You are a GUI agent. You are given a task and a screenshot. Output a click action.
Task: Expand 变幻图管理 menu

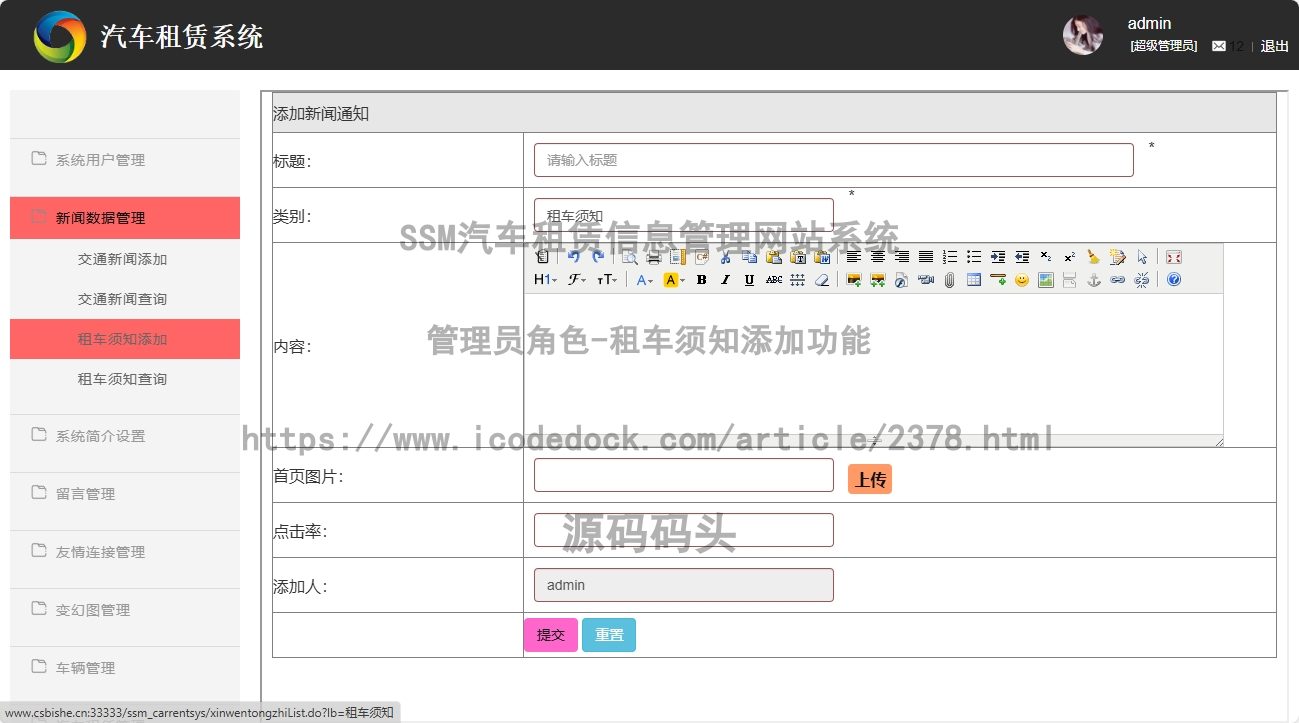pos(125,610)
